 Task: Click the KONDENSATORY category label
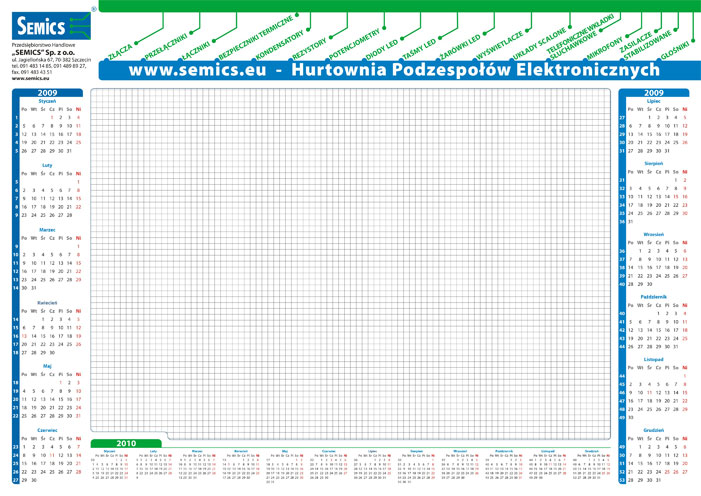[280, 45]
